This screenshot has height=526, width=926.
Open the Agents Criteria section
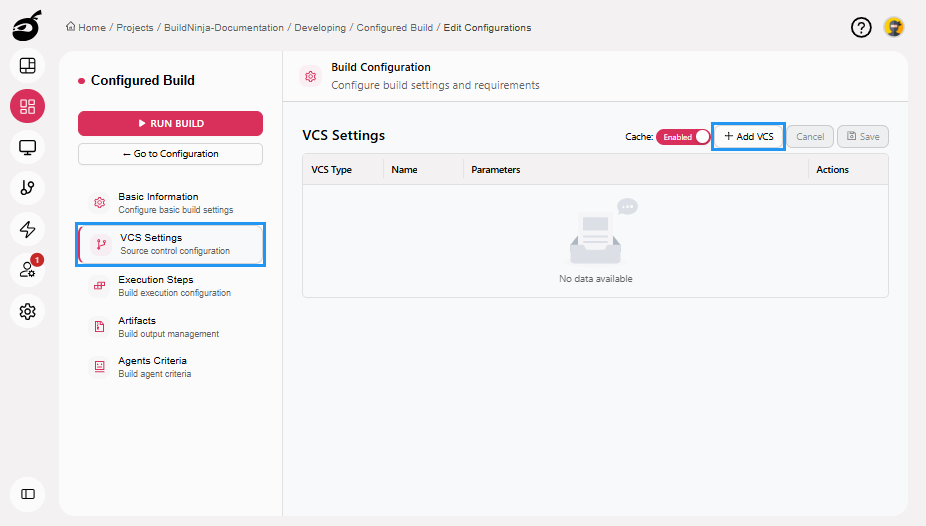tap(170, 367)
